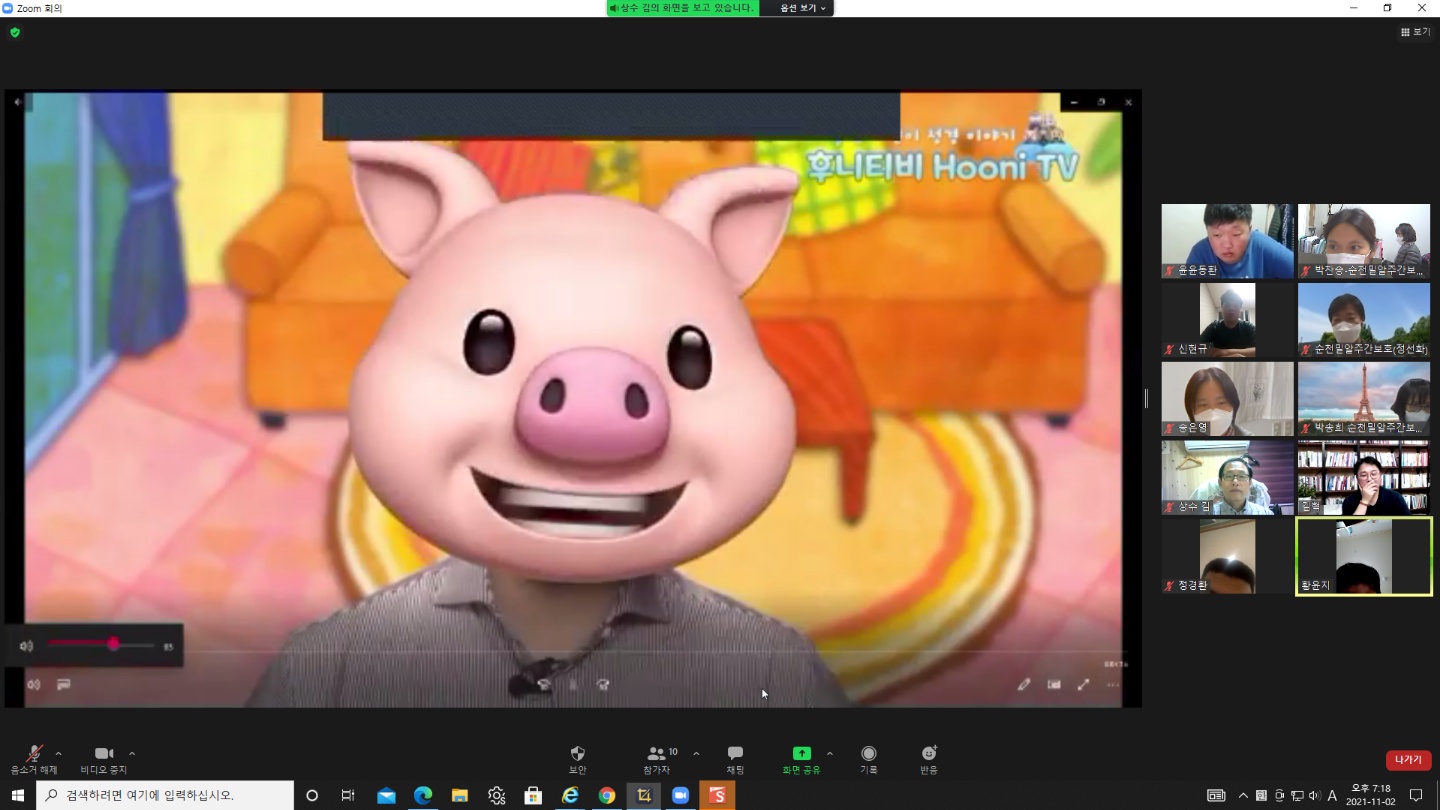Toggle the IME language indicator A
The image size is (1440, 810).
click(1332, 796)
